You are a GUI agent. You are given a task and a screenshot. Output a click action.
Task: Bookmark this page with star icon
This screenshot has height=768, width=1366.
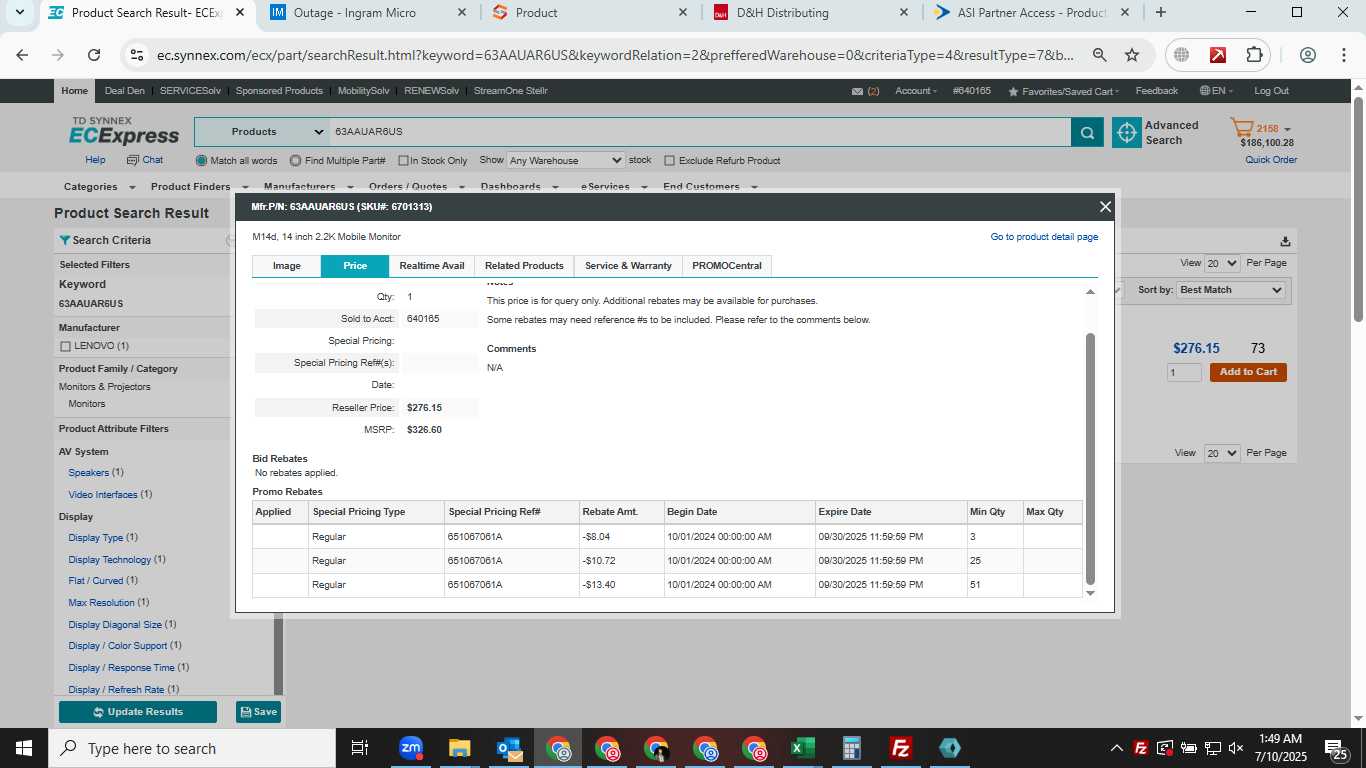tap(1132, 55)
